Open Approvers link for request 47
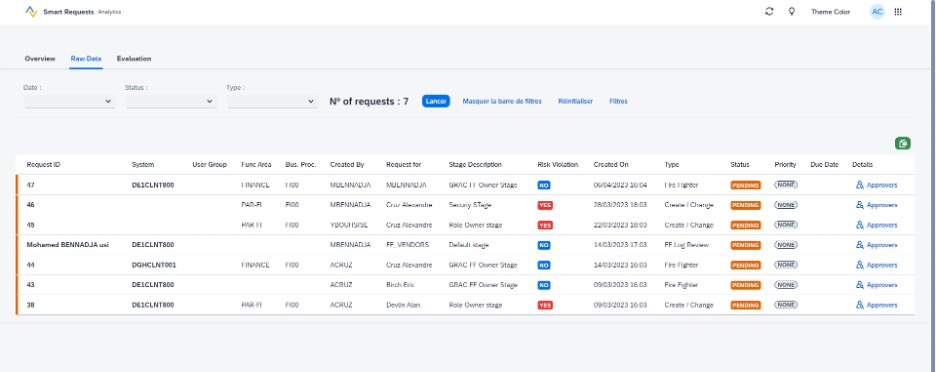 [882, 185]
